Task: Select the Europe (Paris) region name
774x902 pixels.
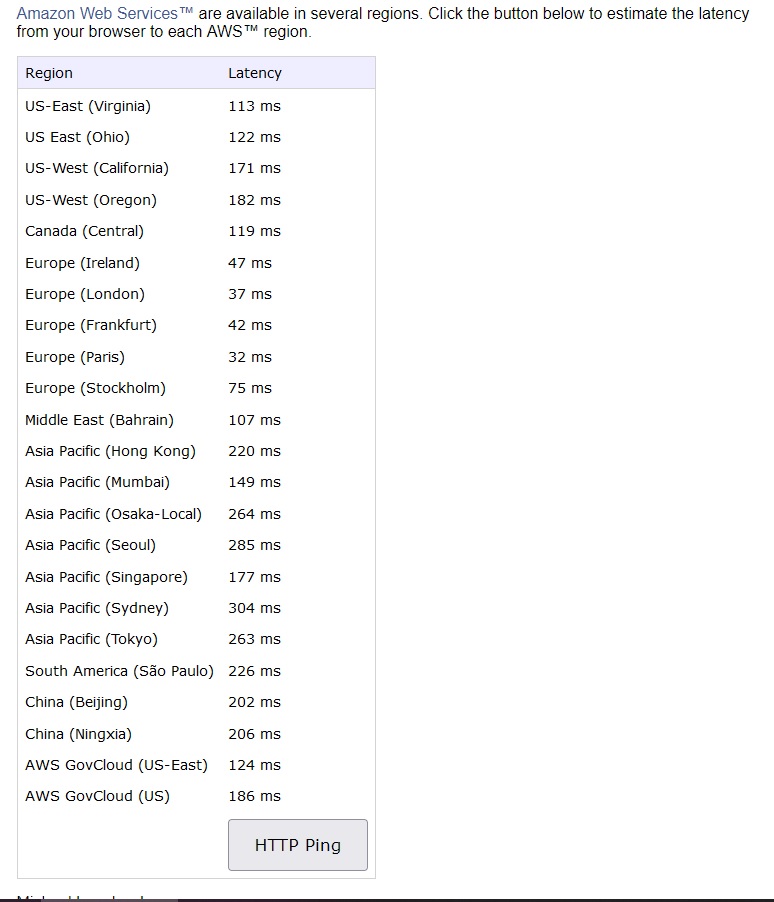Action: (x=75, y=357)
